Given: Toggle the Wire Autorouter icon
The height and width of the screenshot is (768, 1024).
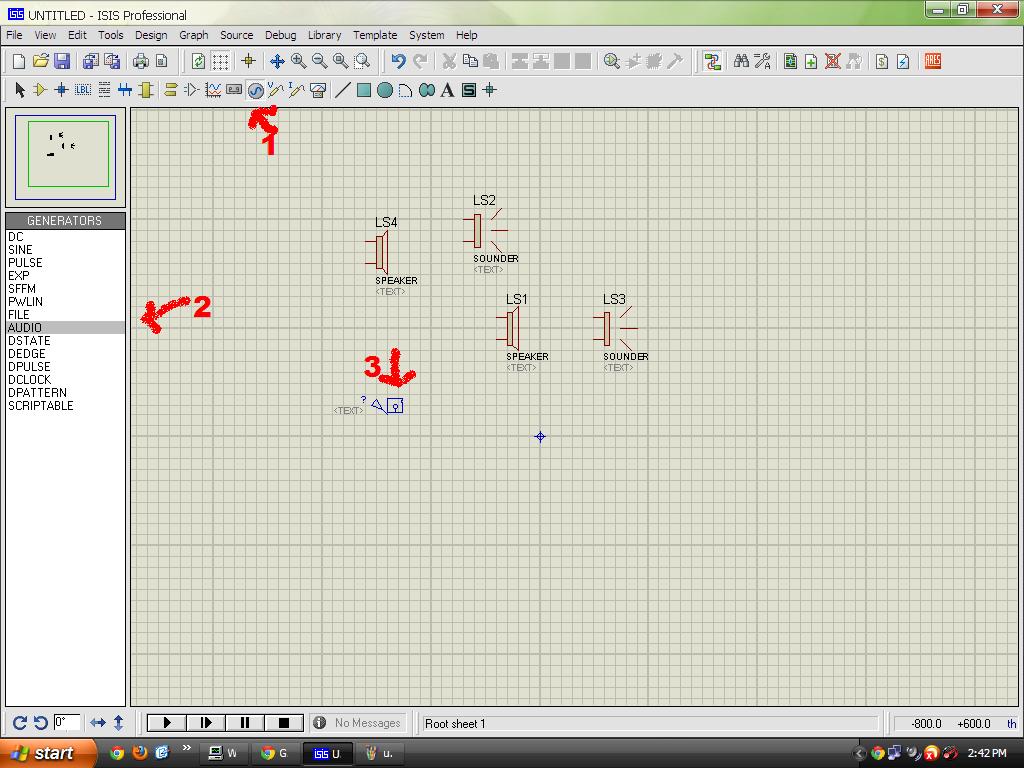Looking at the screenshot, I should click(x=712, y=61).
